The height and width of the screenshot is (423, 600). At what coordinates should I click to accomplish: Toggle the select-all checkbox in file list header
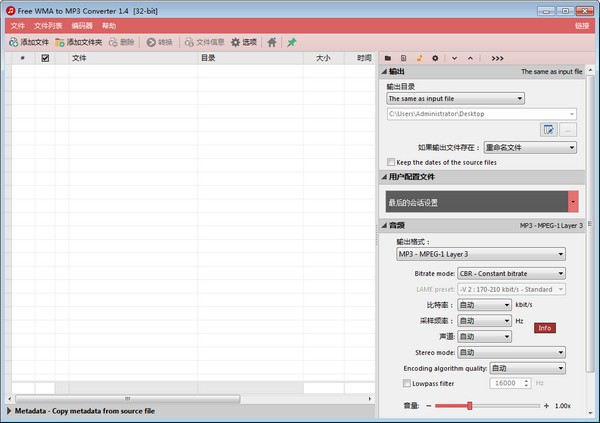tap(45, 58)
